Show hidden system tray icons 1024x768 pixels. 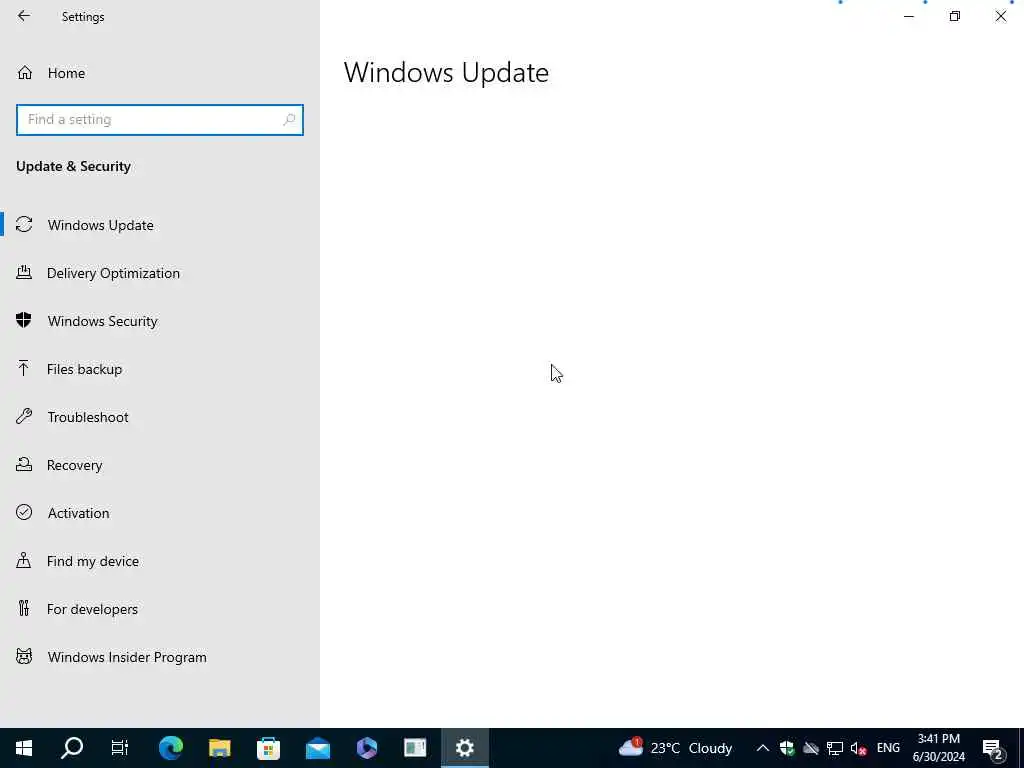[x=762, y=748]
